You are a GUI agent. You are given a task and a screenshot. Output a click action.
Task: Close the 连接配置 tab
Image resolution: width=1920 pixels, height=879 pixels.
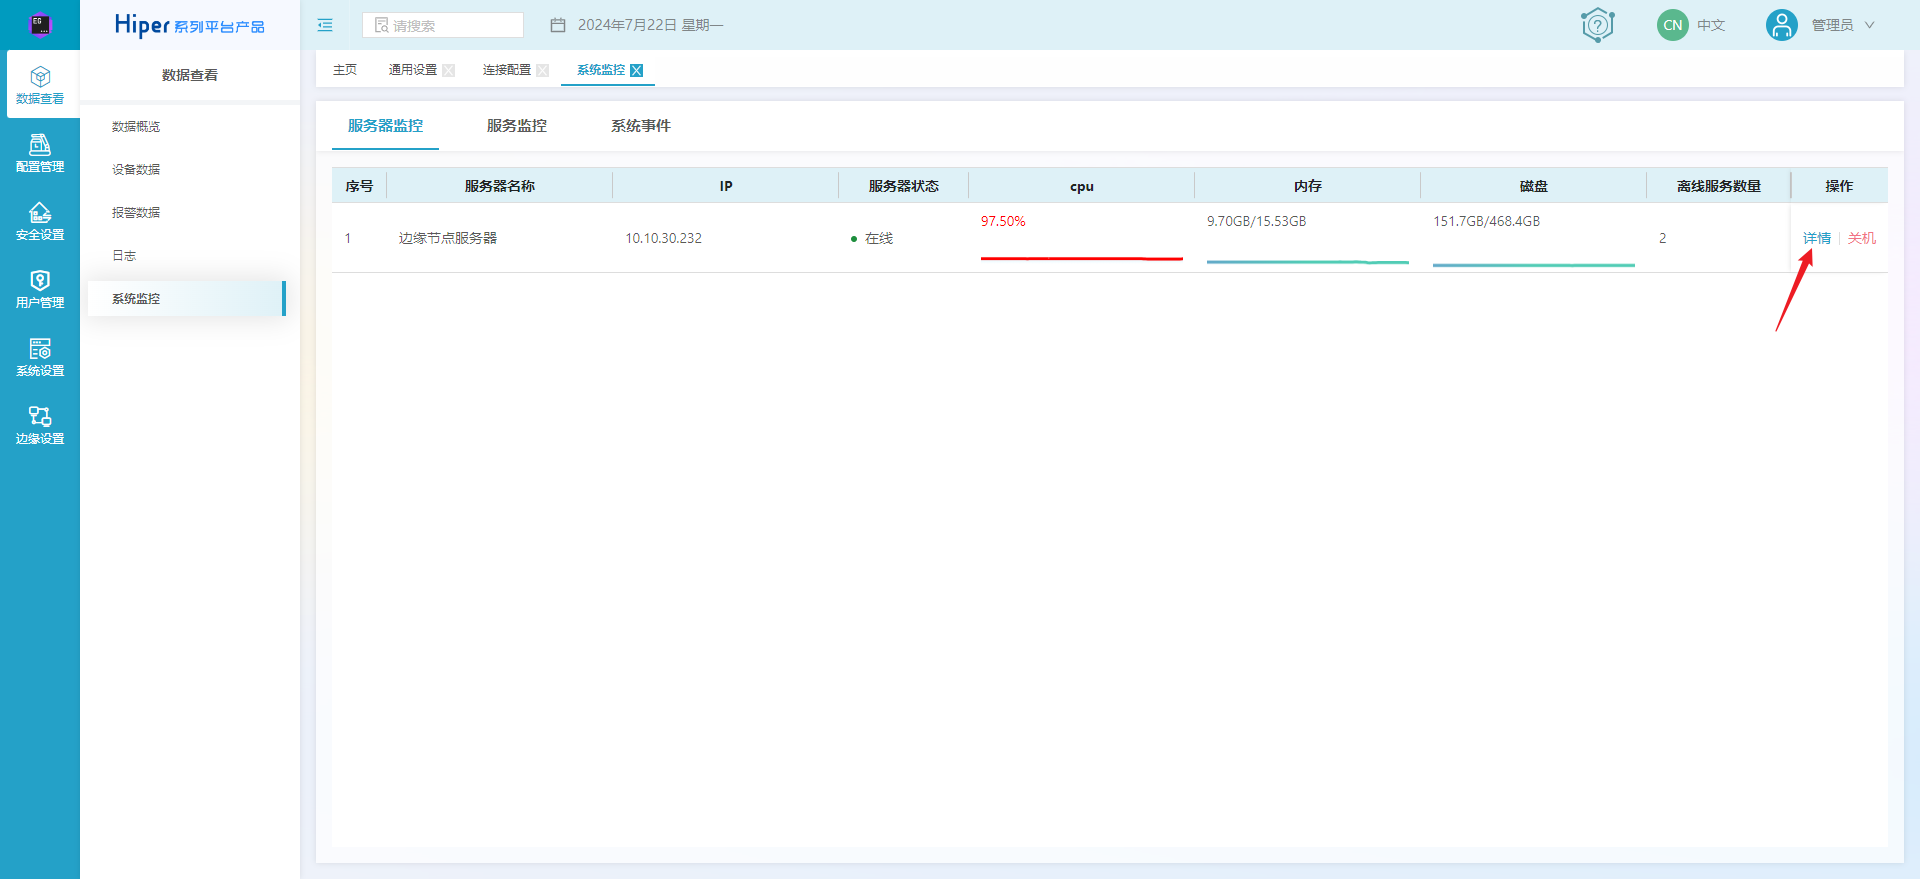[x=543, y=70]
